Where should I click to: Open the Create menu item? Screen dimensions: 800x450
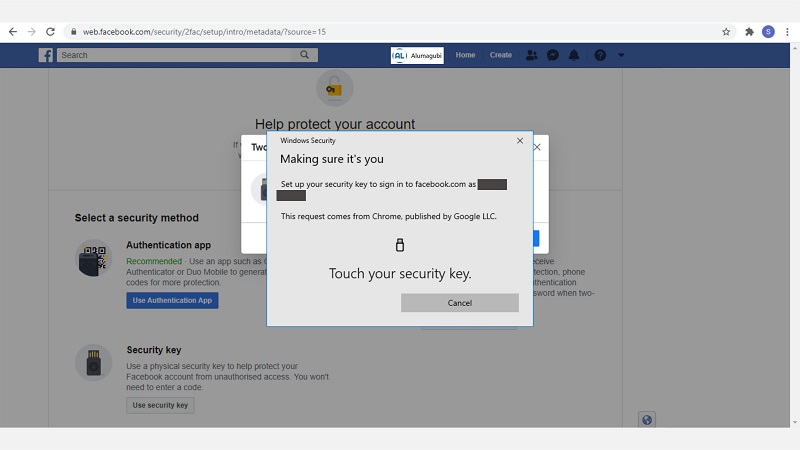point(501,55)
